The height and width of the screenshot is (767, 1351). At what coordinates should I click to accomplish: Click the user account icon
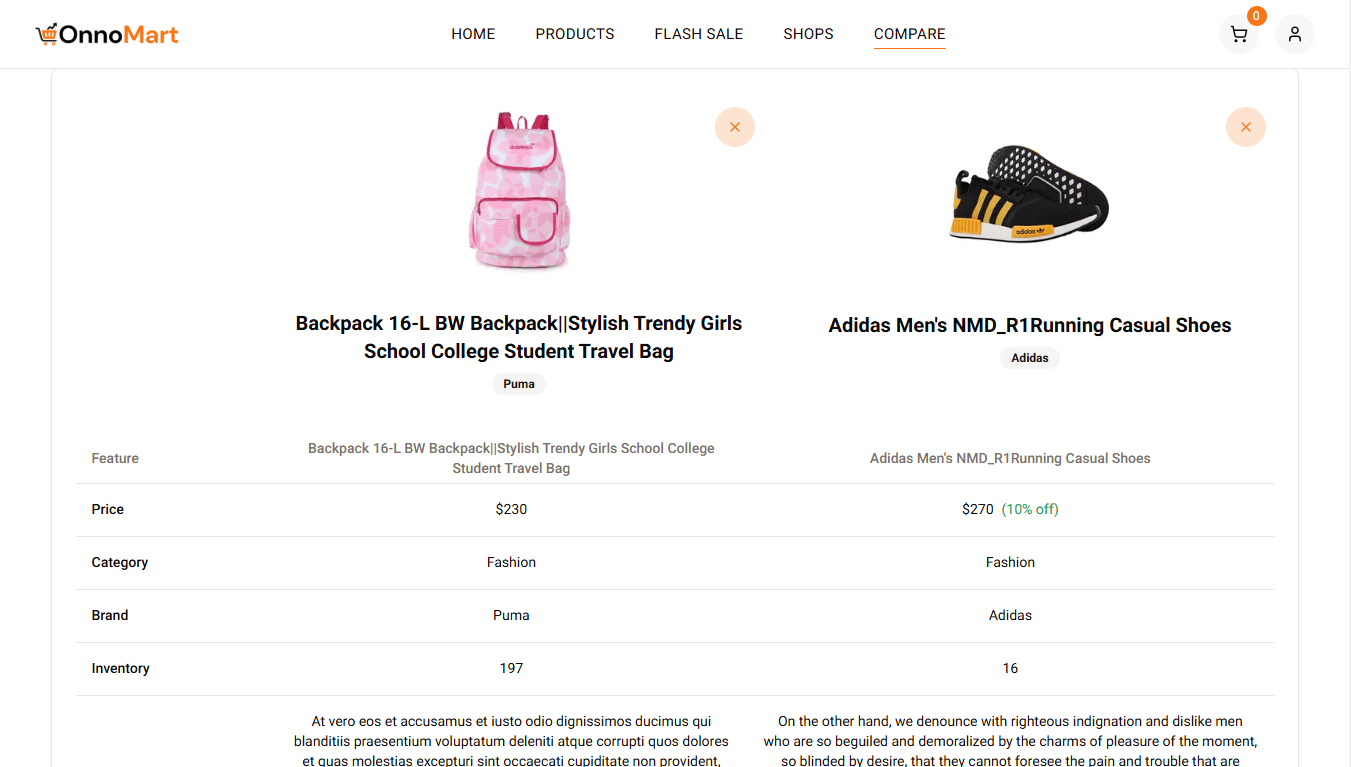pyautogui.click(x=1295, y=33)
